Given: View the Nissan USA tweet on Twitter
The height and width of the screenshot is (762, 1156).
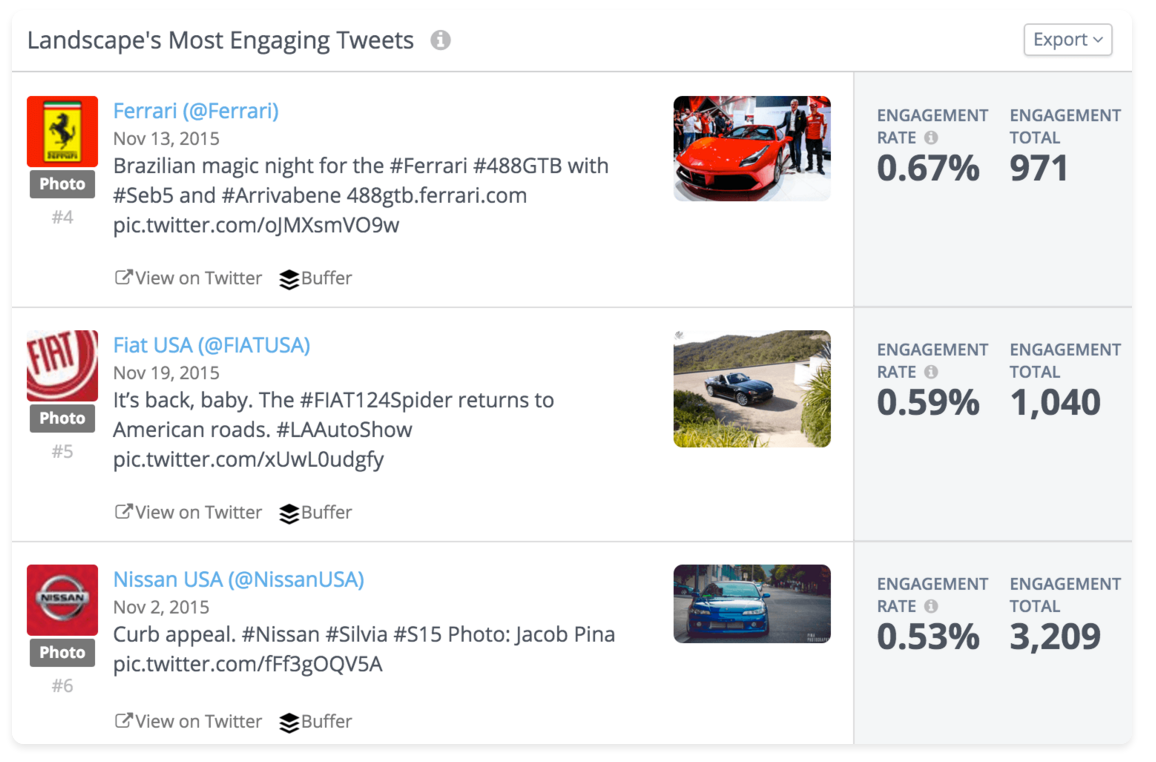Looking at the screenshot, I should [x=188, y=721].
